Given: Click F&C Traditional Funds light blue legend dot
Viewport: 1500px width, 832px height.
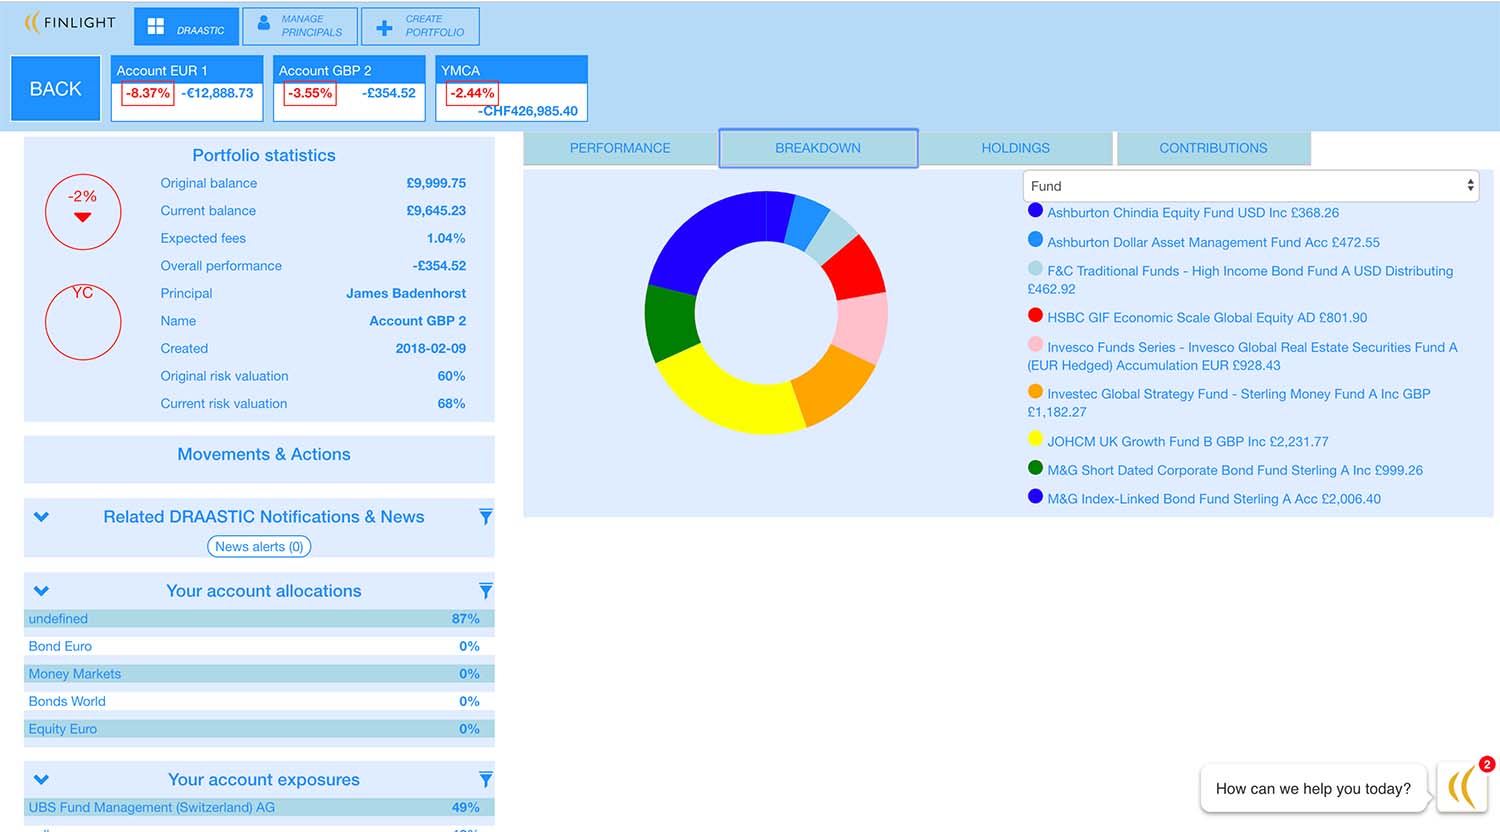Looking at the screenshot, I should (1035, 269).
